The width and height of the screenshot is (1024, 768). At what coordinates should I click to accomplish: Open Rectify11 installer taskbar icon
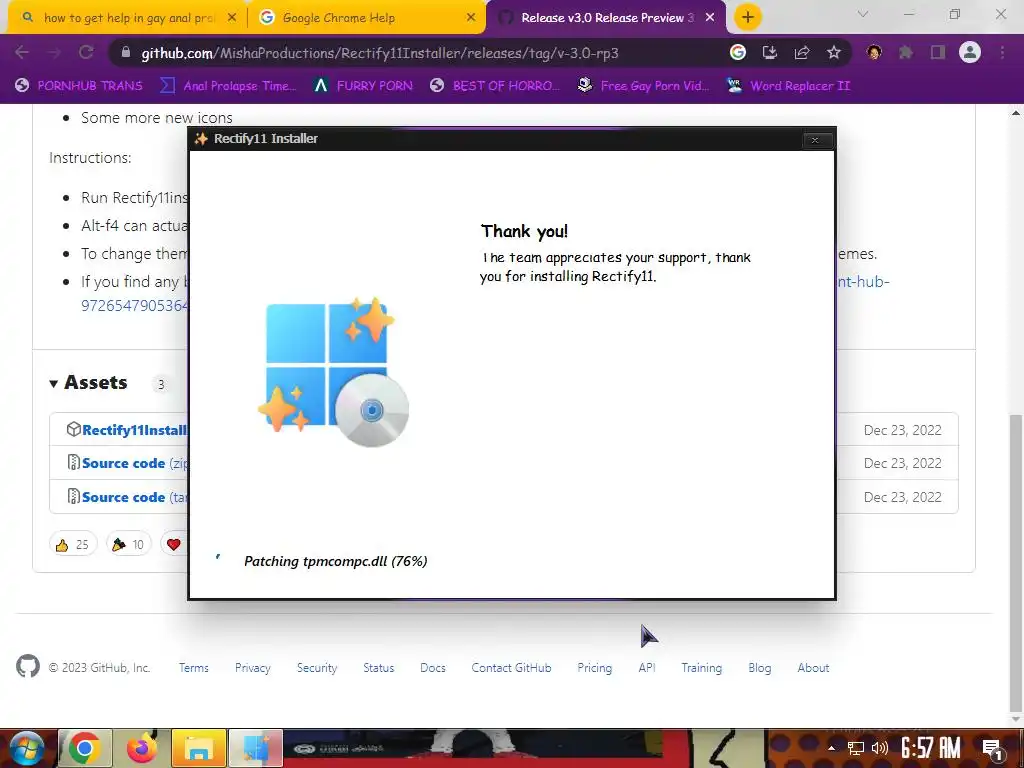(256, 748)
